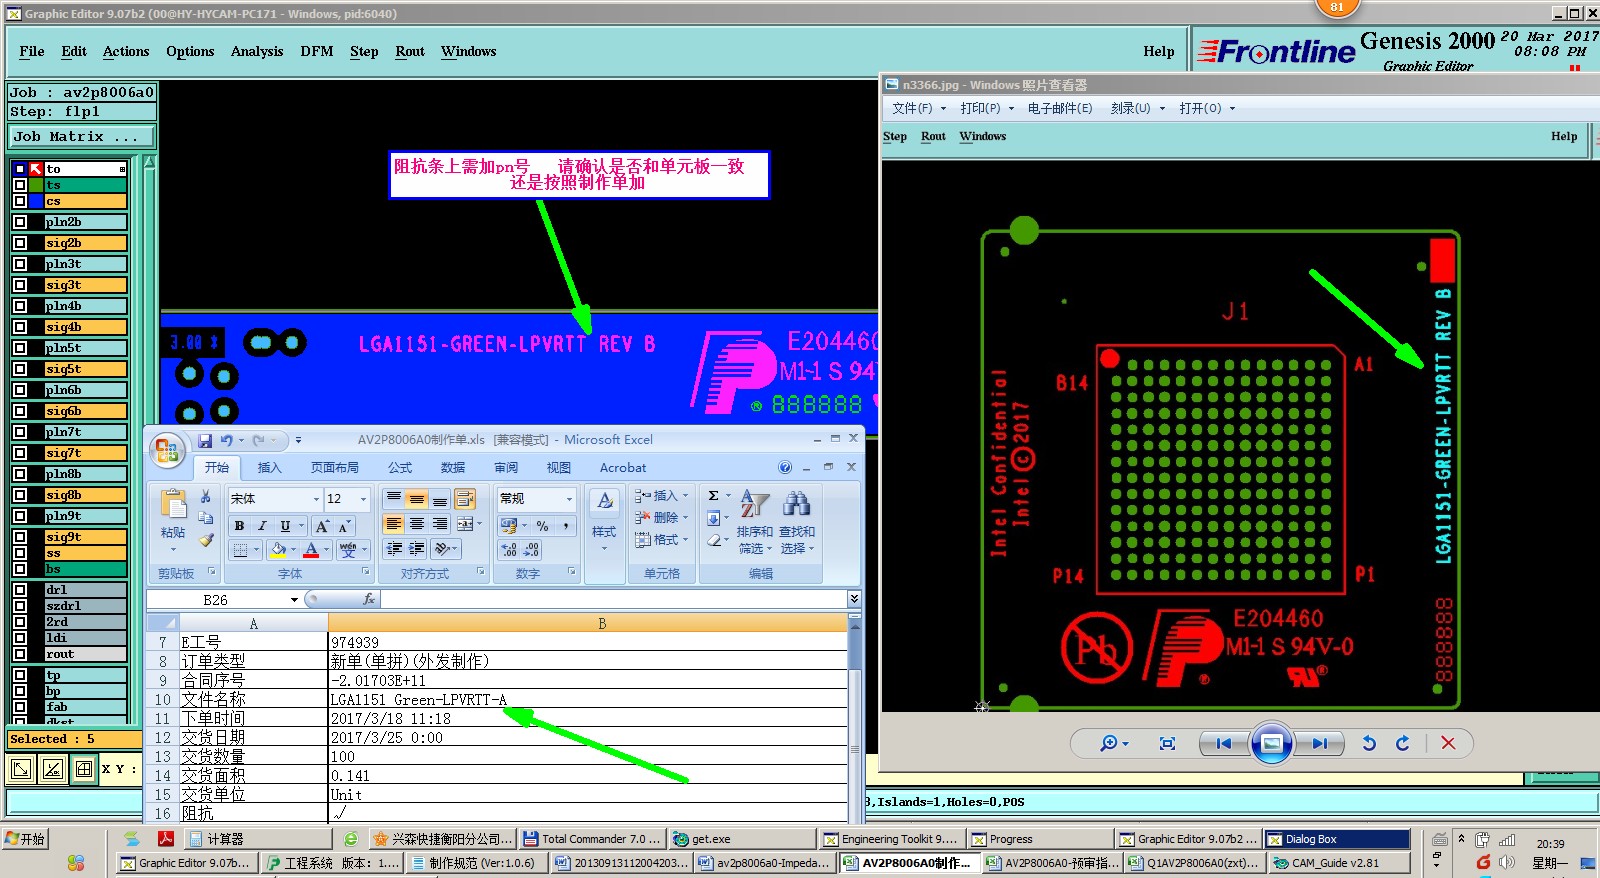The image size is (1600, 878).
Task: Click the Cut scissors icon in Excel
Action: pos(205,497)
